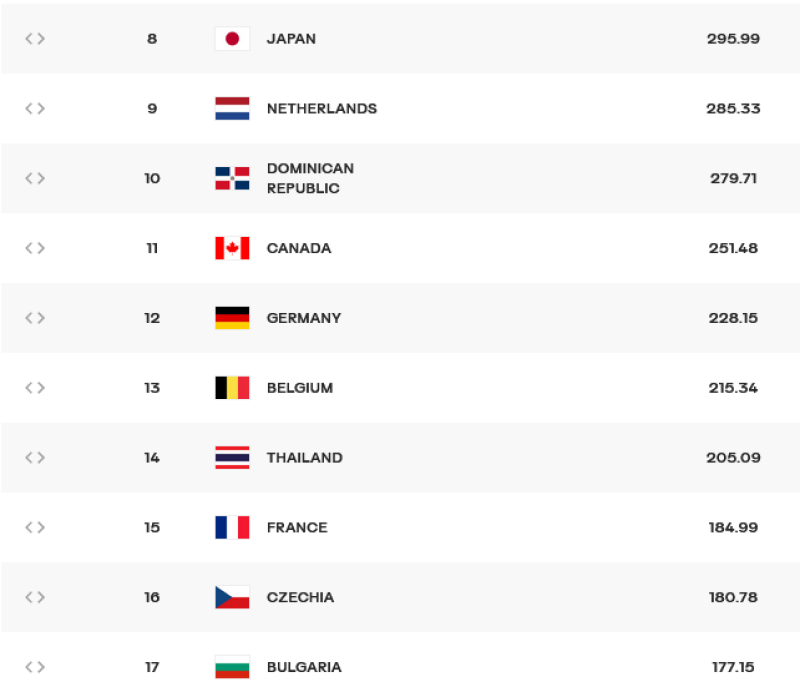Image resolution: width=800 pixels, height=697 pixels.
Task: Expand the France row chevron arrows
Action: tap(35, 528)
